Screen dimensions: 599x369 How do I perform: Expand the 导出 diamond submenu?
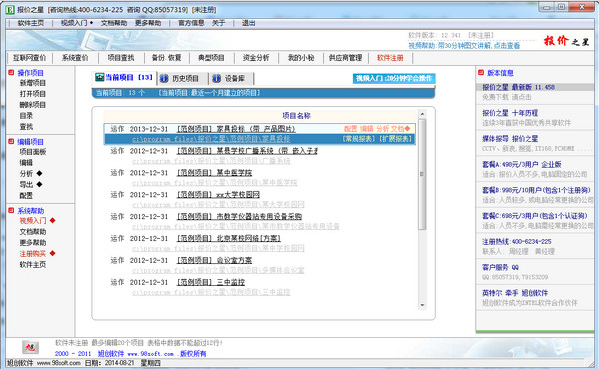[39, 184]
